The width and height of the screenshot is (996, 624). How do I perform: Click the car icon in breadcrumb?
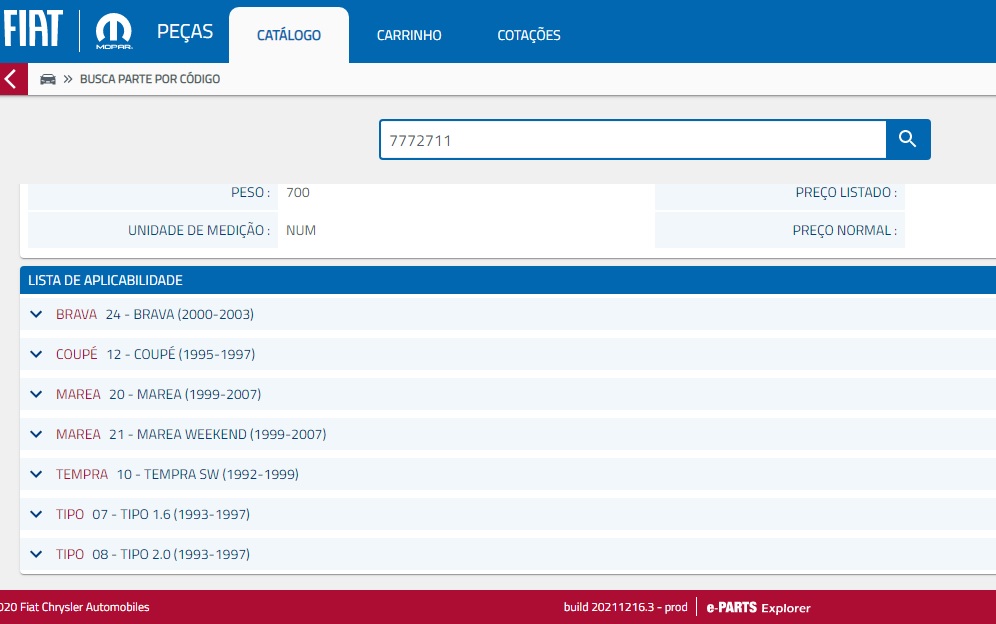[47, 79]
